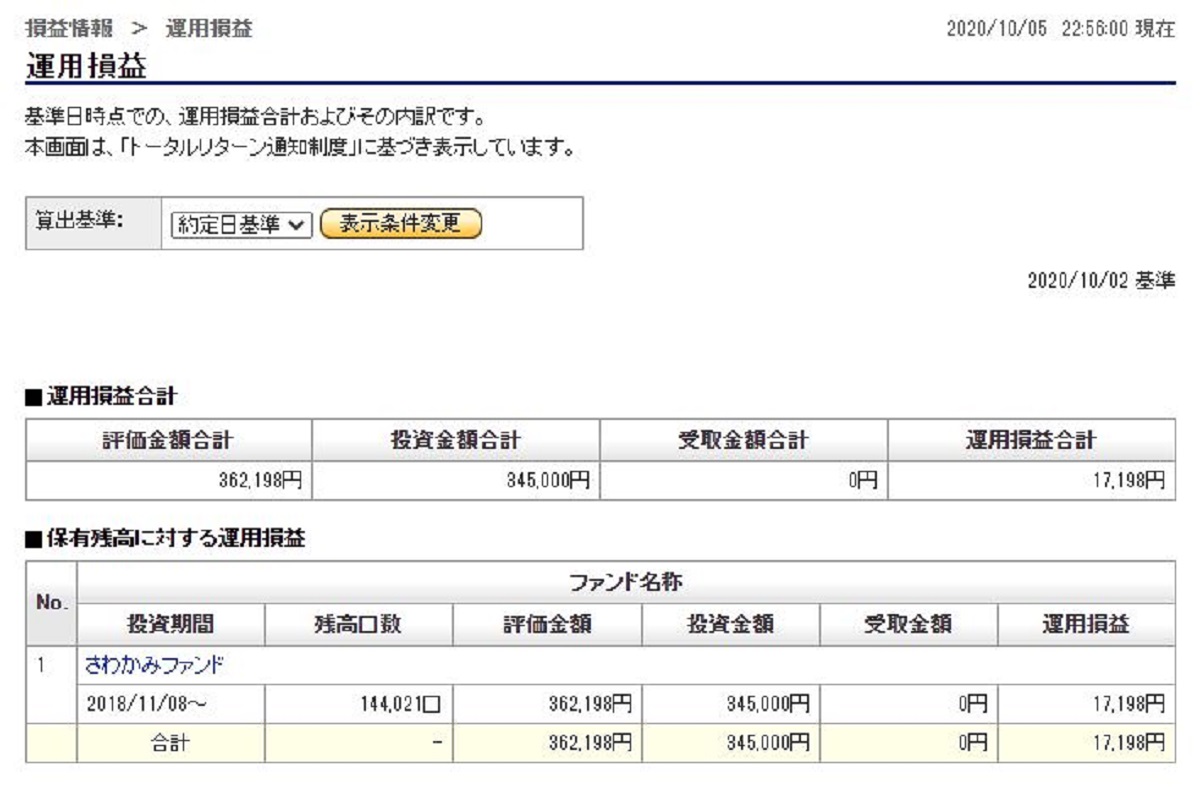Image resolution: width=1200 pixels, height=787 pixels.
Task: Click the 残高口数 column header
Action: coord(359,625)
